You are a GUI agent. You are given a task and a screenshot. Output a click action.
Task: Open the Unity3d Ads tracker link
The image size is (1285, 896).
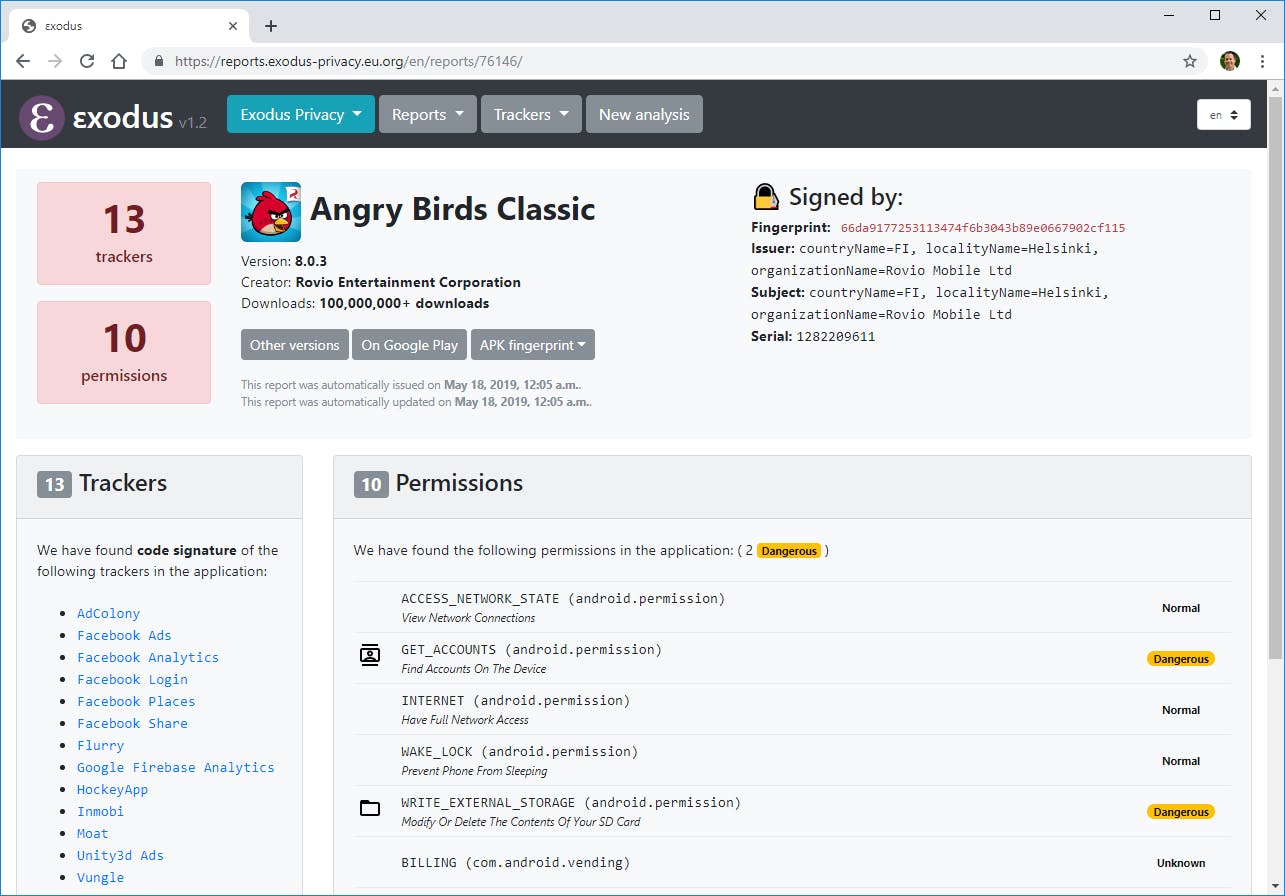[120, 855]
